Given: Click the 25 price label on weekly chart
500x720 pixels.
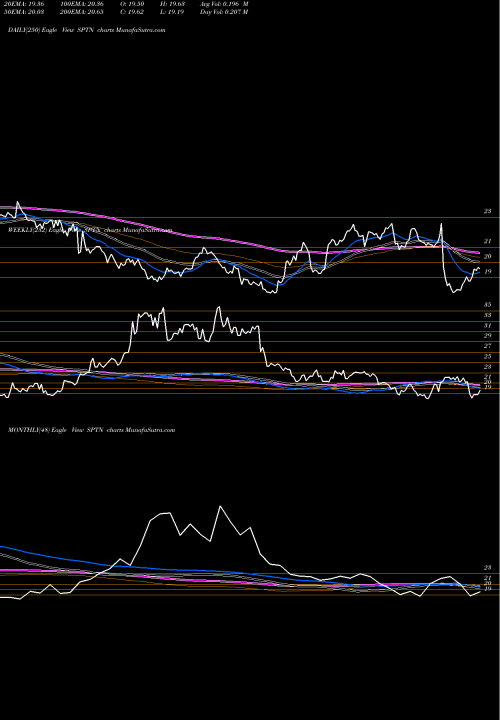Looking at the screenshot, I should (487, 356).
